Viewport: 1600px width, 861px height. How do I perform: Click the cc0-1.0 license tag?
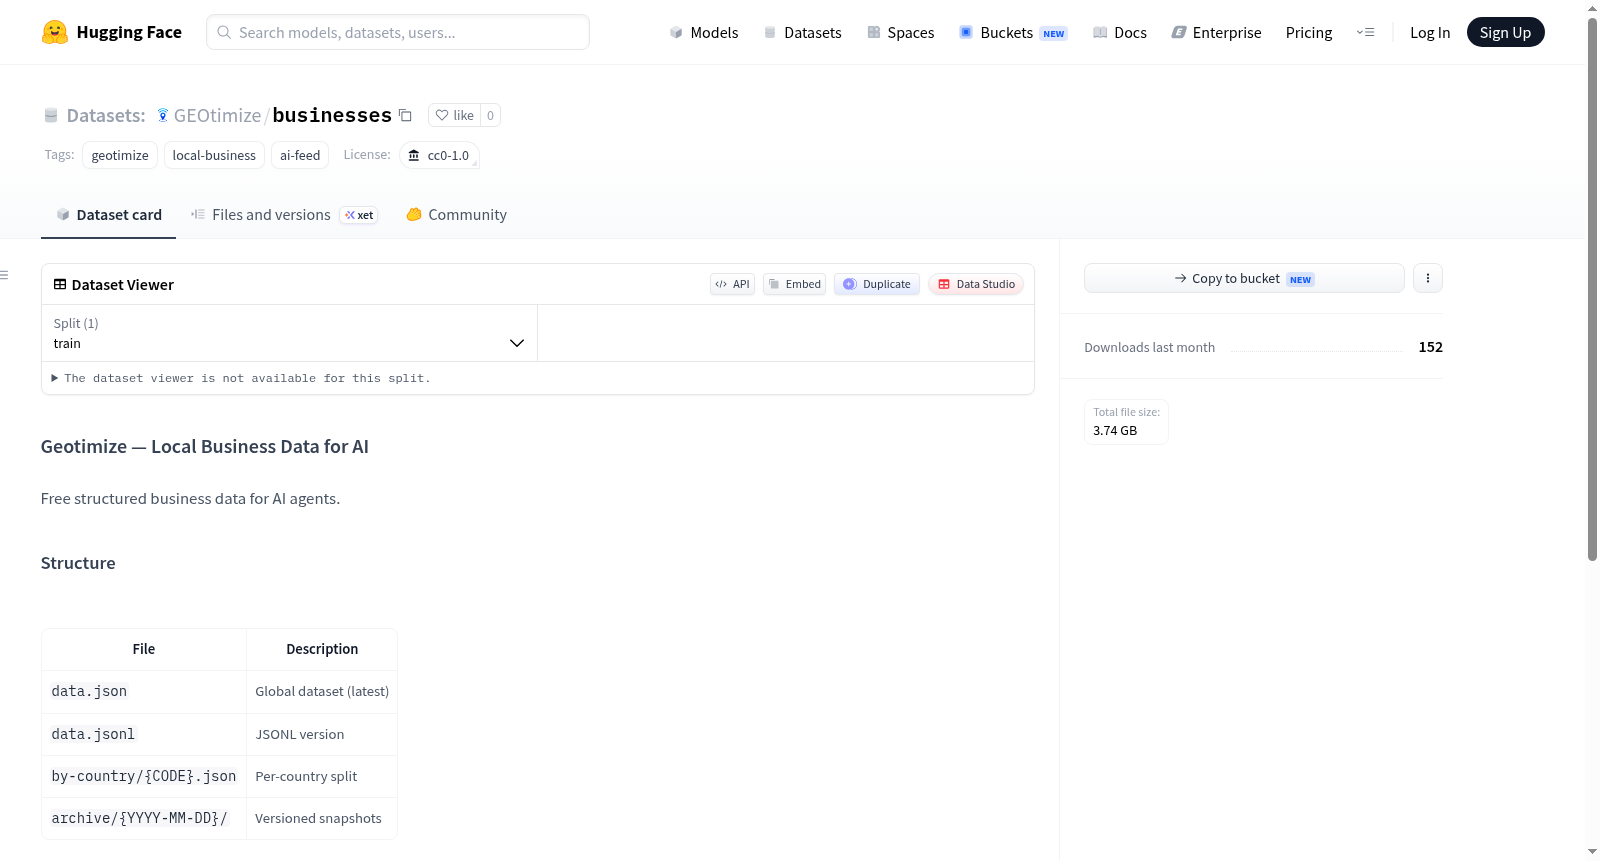(439, 155)
